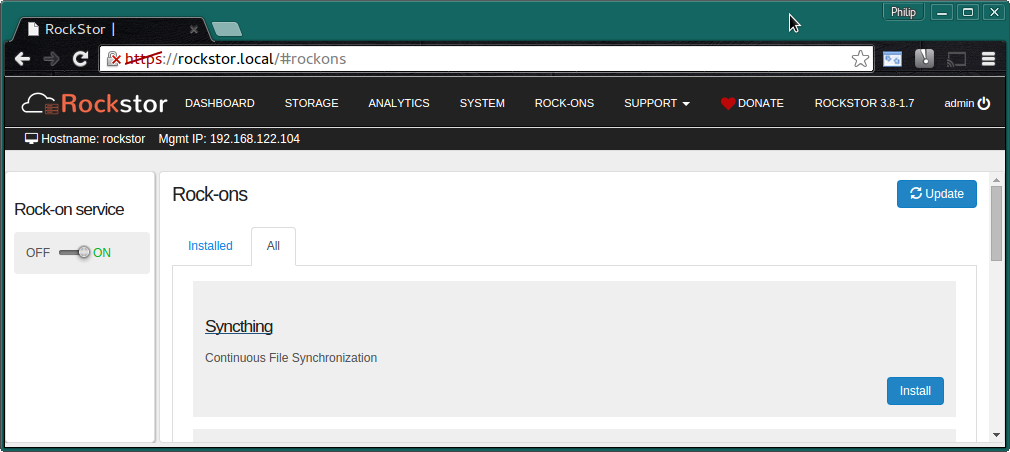Open the Rock-ons menu item
The height and width of the screenshot is (452, 1010).
[564, 103]
